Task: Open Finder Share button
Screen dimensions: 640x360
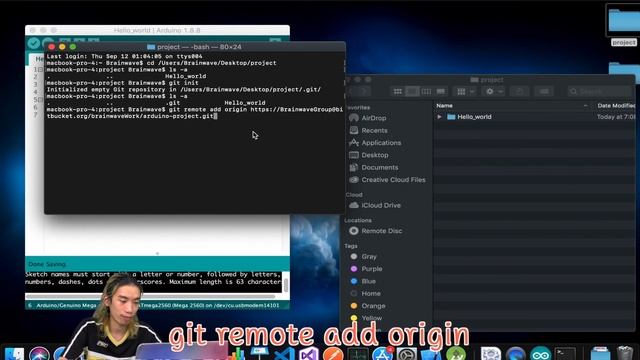Action: pos(520,91)
